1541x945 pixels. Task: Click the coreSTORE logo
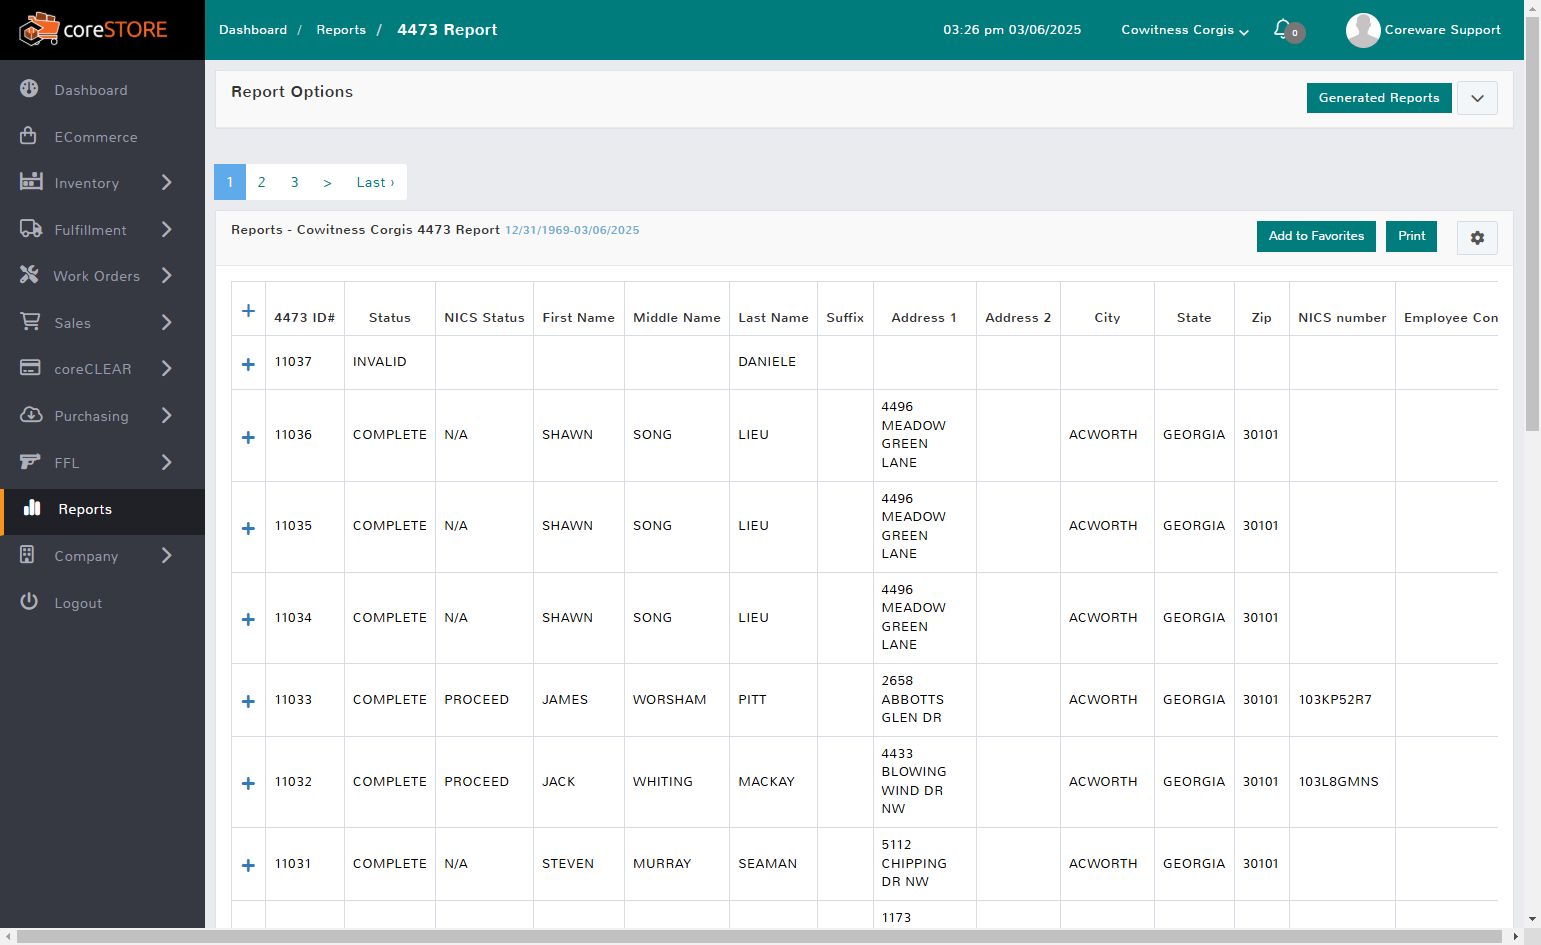pos(93,30)
